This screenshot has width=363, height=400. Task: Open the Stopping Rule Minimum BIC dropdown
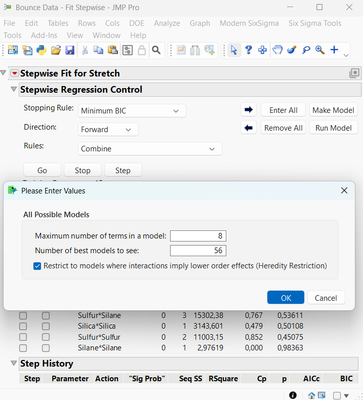click(x=132, y=111)
